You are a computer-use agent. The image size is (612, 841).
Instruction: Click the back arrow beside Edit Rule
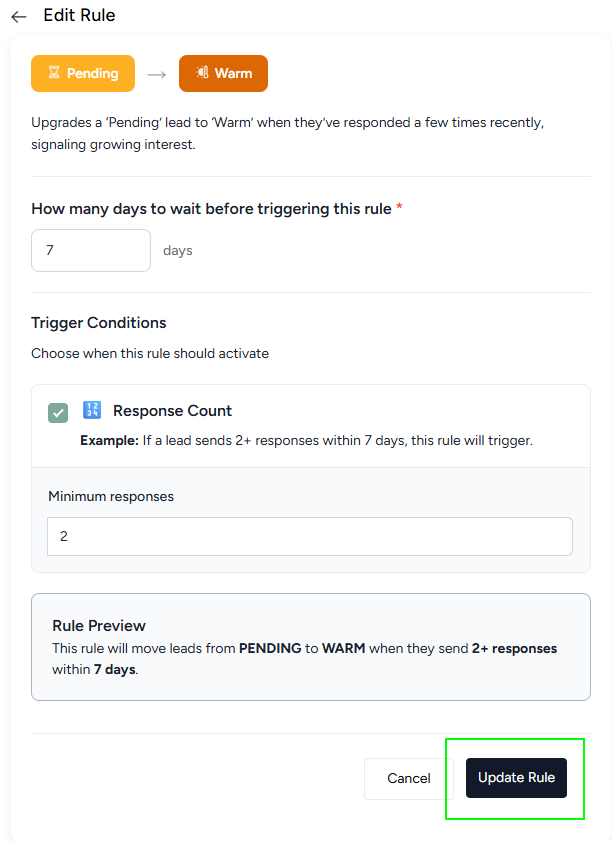(18, 17)
